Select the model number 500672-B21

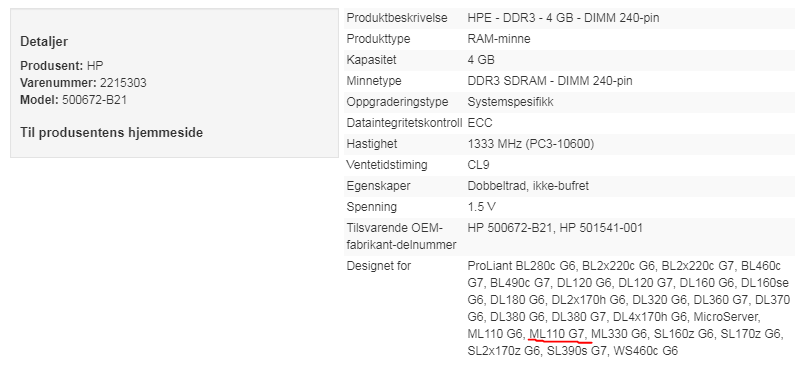[94, 100]
